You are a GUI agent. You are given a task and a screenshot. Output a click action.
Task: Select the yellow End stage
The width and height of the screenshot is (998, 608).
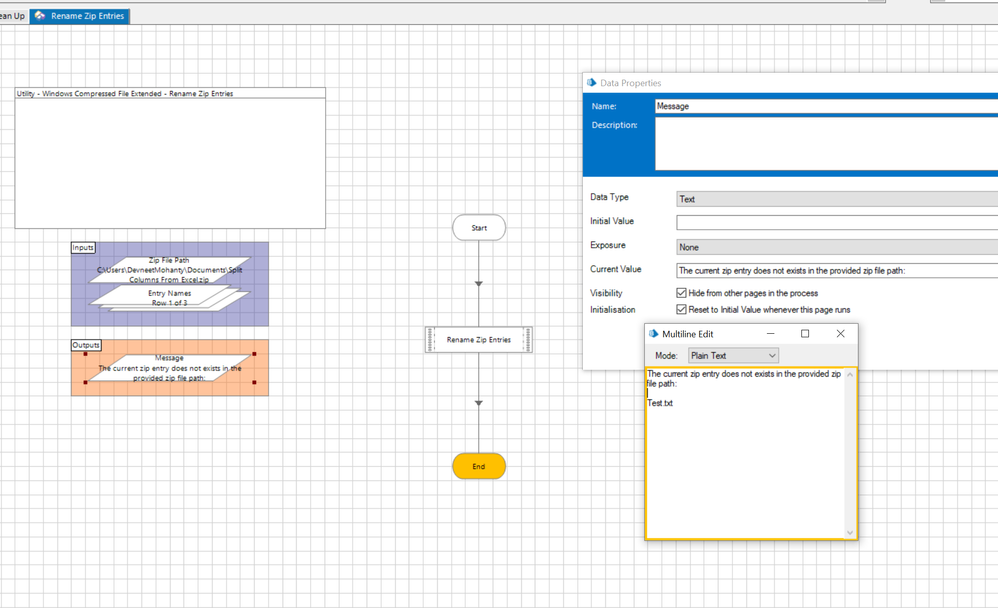pyautogui.click(x=479, y=466)
